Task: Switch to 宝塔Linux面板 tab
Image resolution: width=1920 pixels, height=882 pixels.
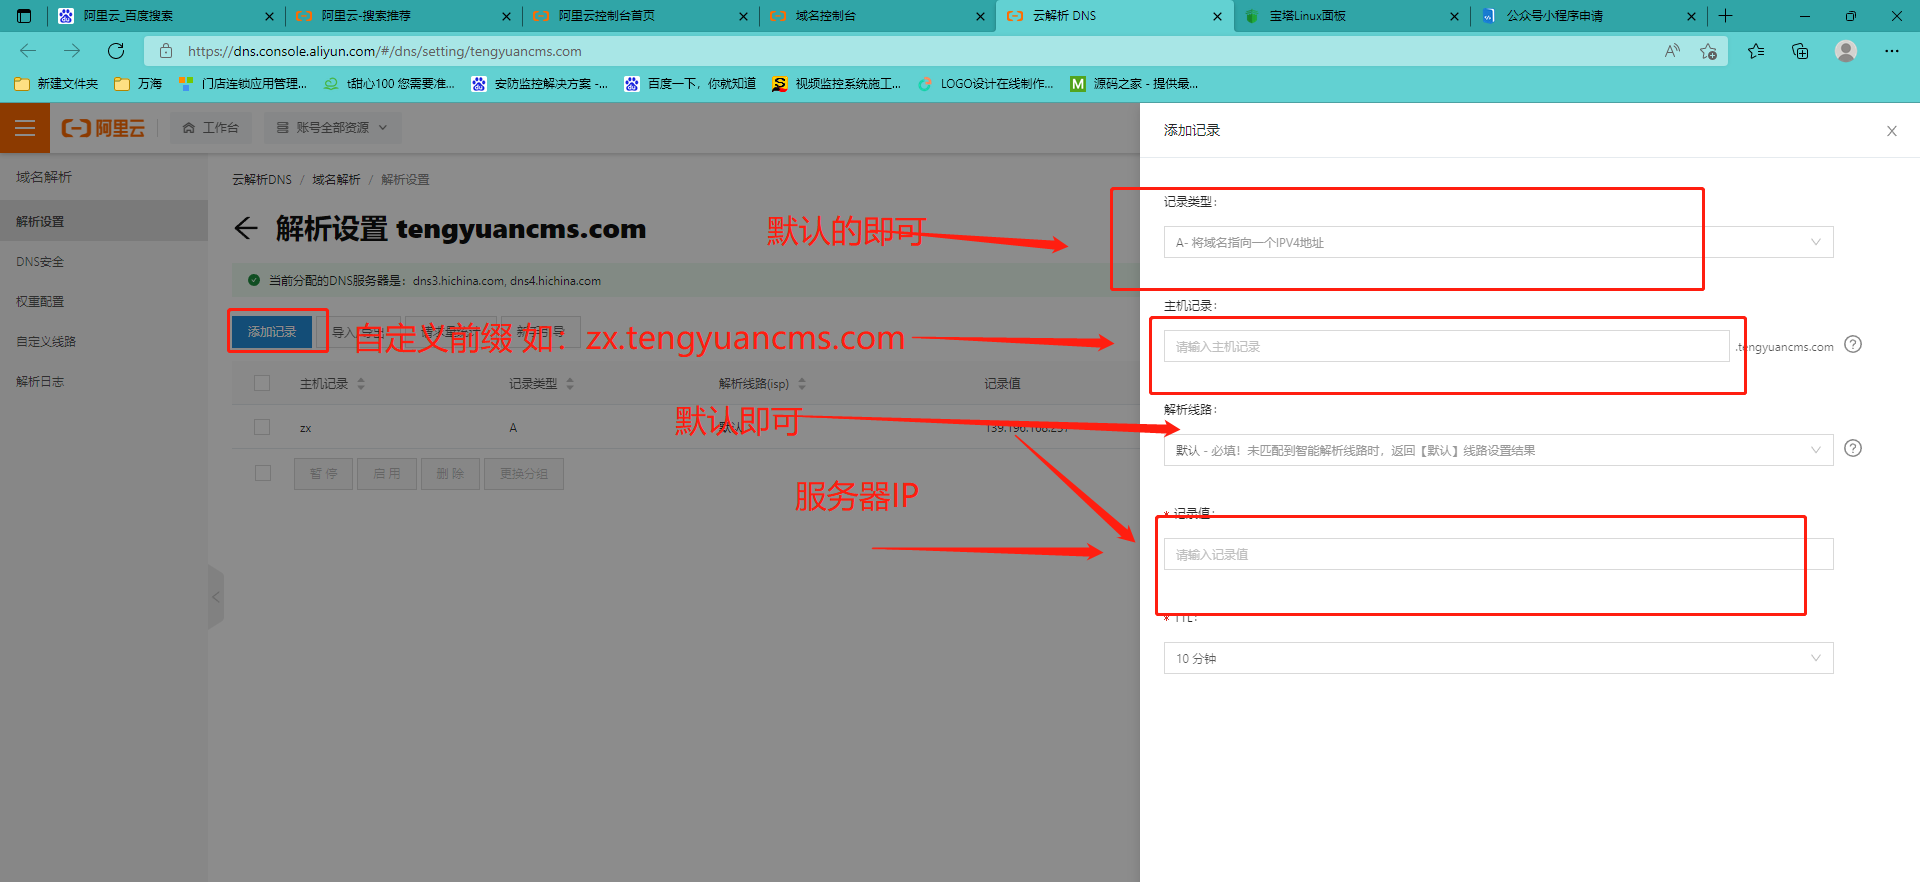Action: coord(1351,16)
